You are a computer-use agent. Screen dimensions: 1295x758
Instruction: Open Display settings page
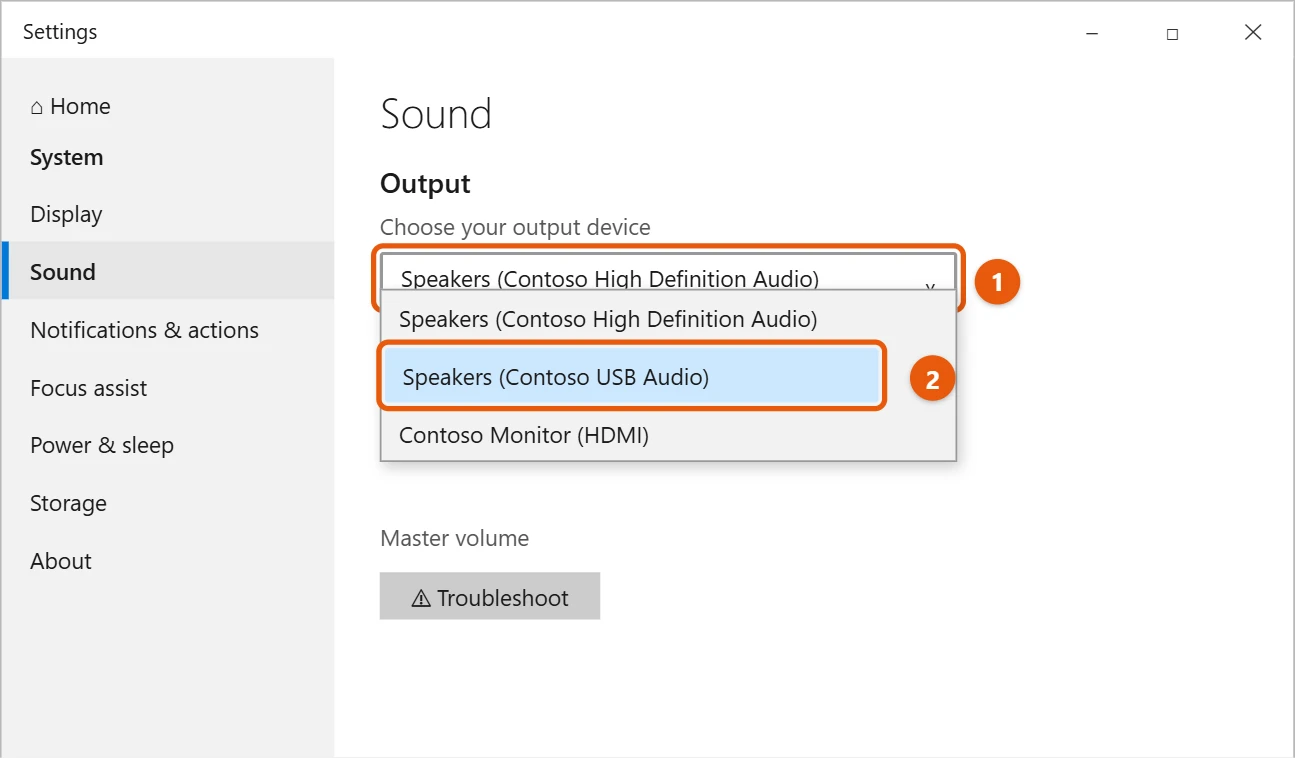(x=66, y=214)
